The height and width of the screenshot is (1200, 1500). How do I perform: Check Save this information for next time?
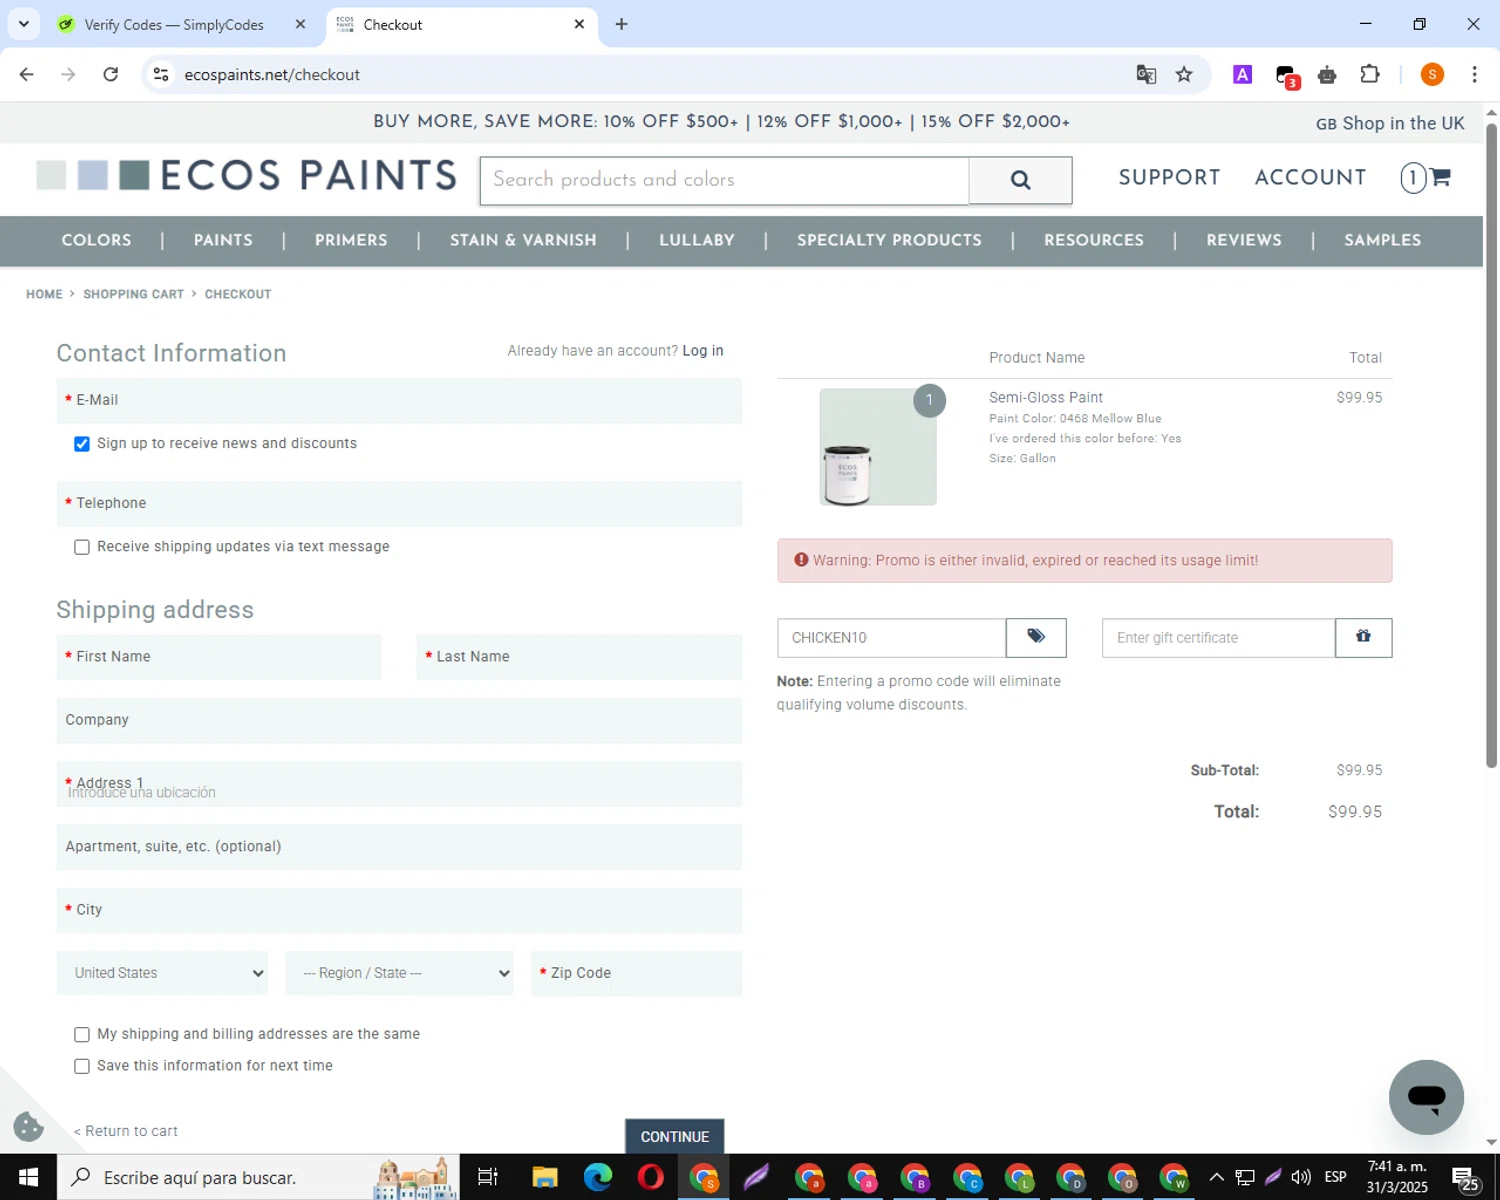(x=82, y=1066)
